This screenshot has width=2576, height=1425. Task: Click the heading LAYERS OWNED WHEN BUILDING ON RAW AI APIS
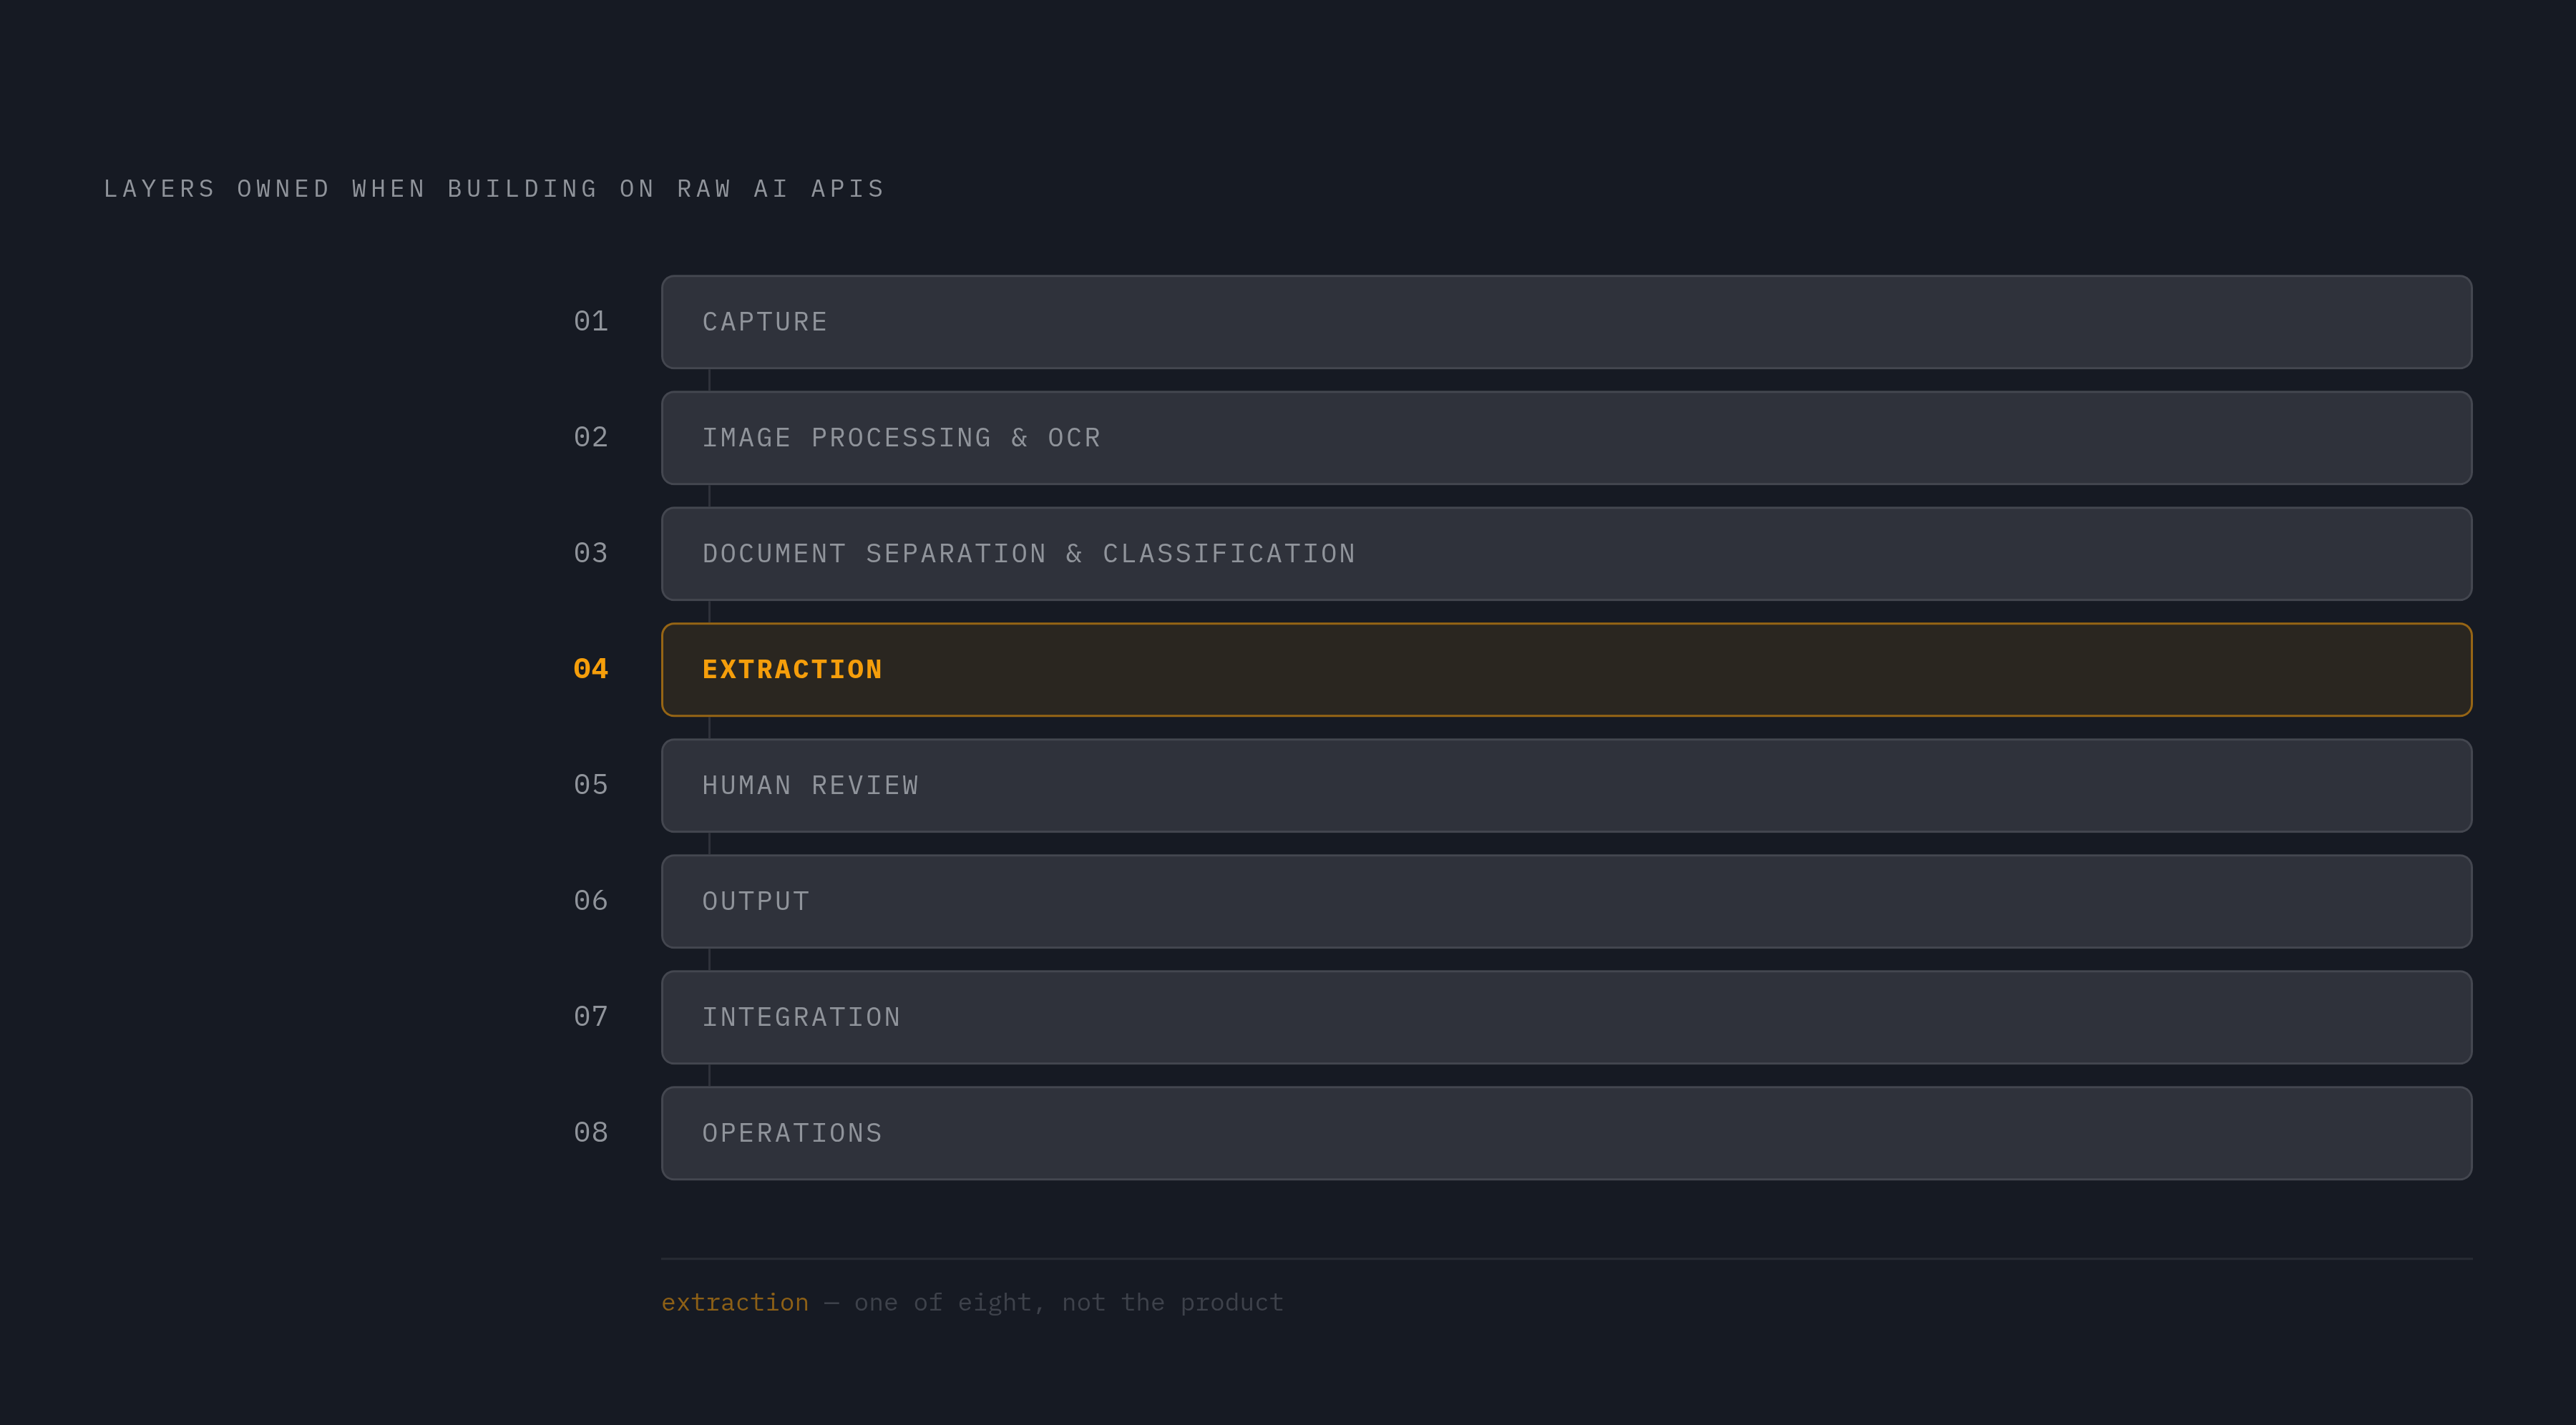494,189
